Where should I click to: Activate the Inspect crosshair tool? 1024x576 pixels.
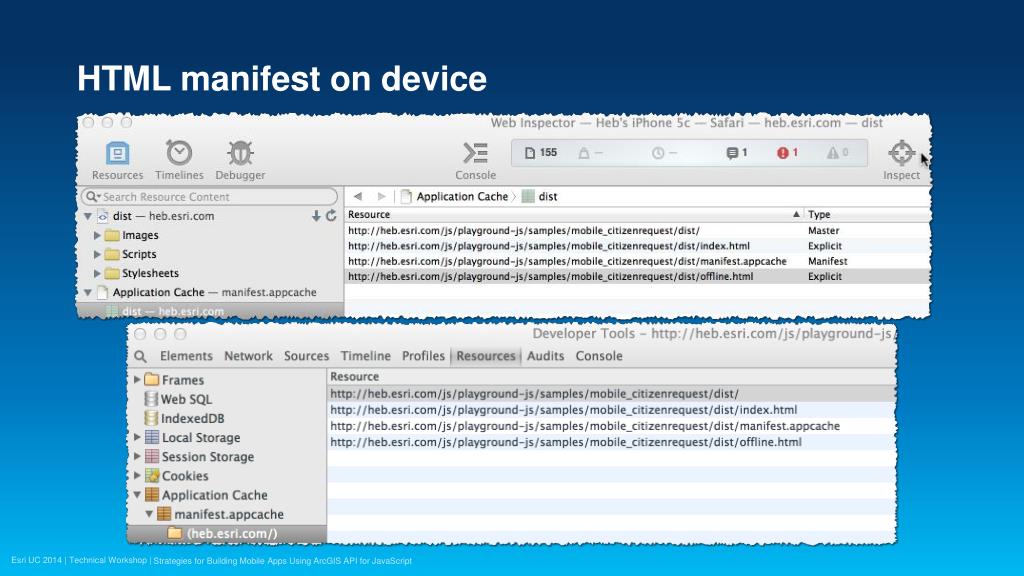coord(901,161)
